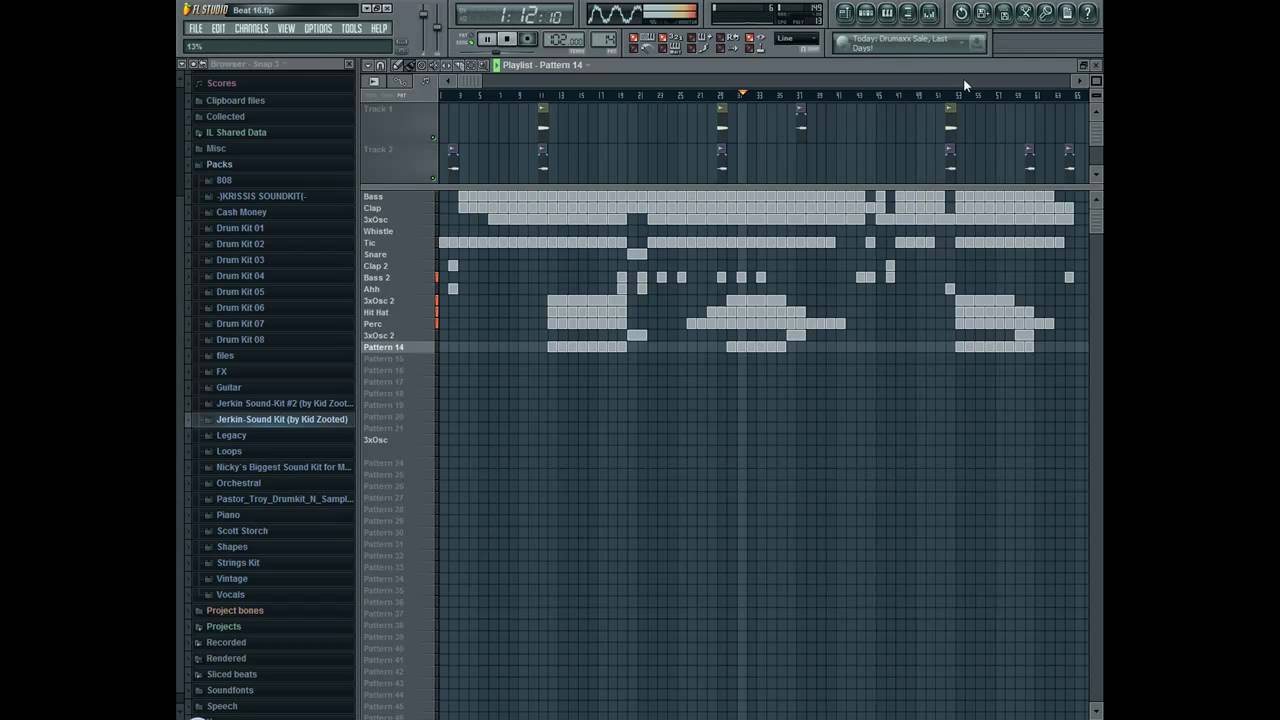Open the piano roll icon
The height and width of the screenshot is (720, 1280).
click(887, 13)
